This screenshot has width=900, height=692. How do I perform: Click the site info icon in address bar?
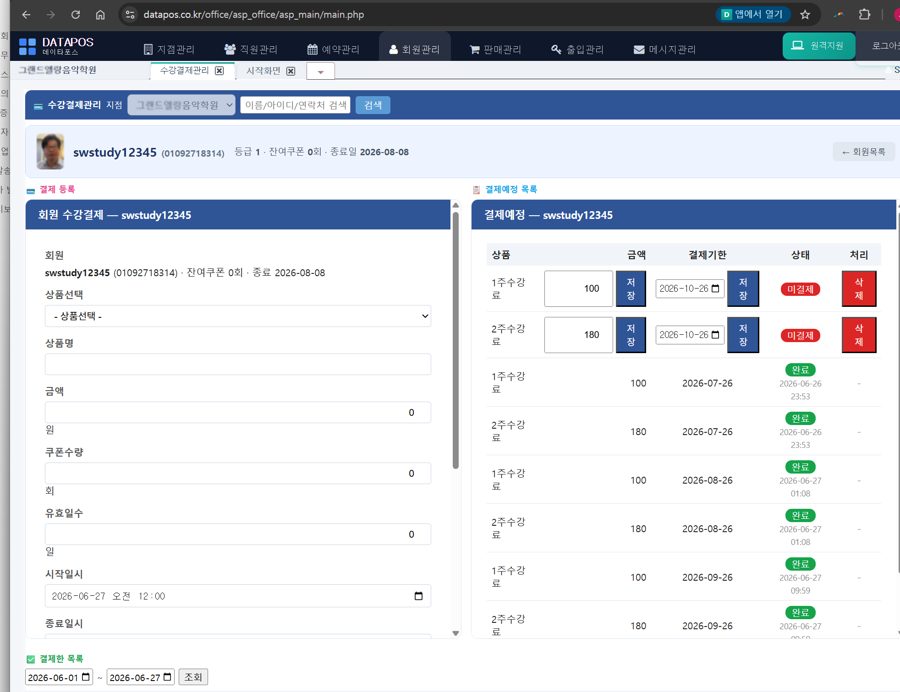point(130,15)
